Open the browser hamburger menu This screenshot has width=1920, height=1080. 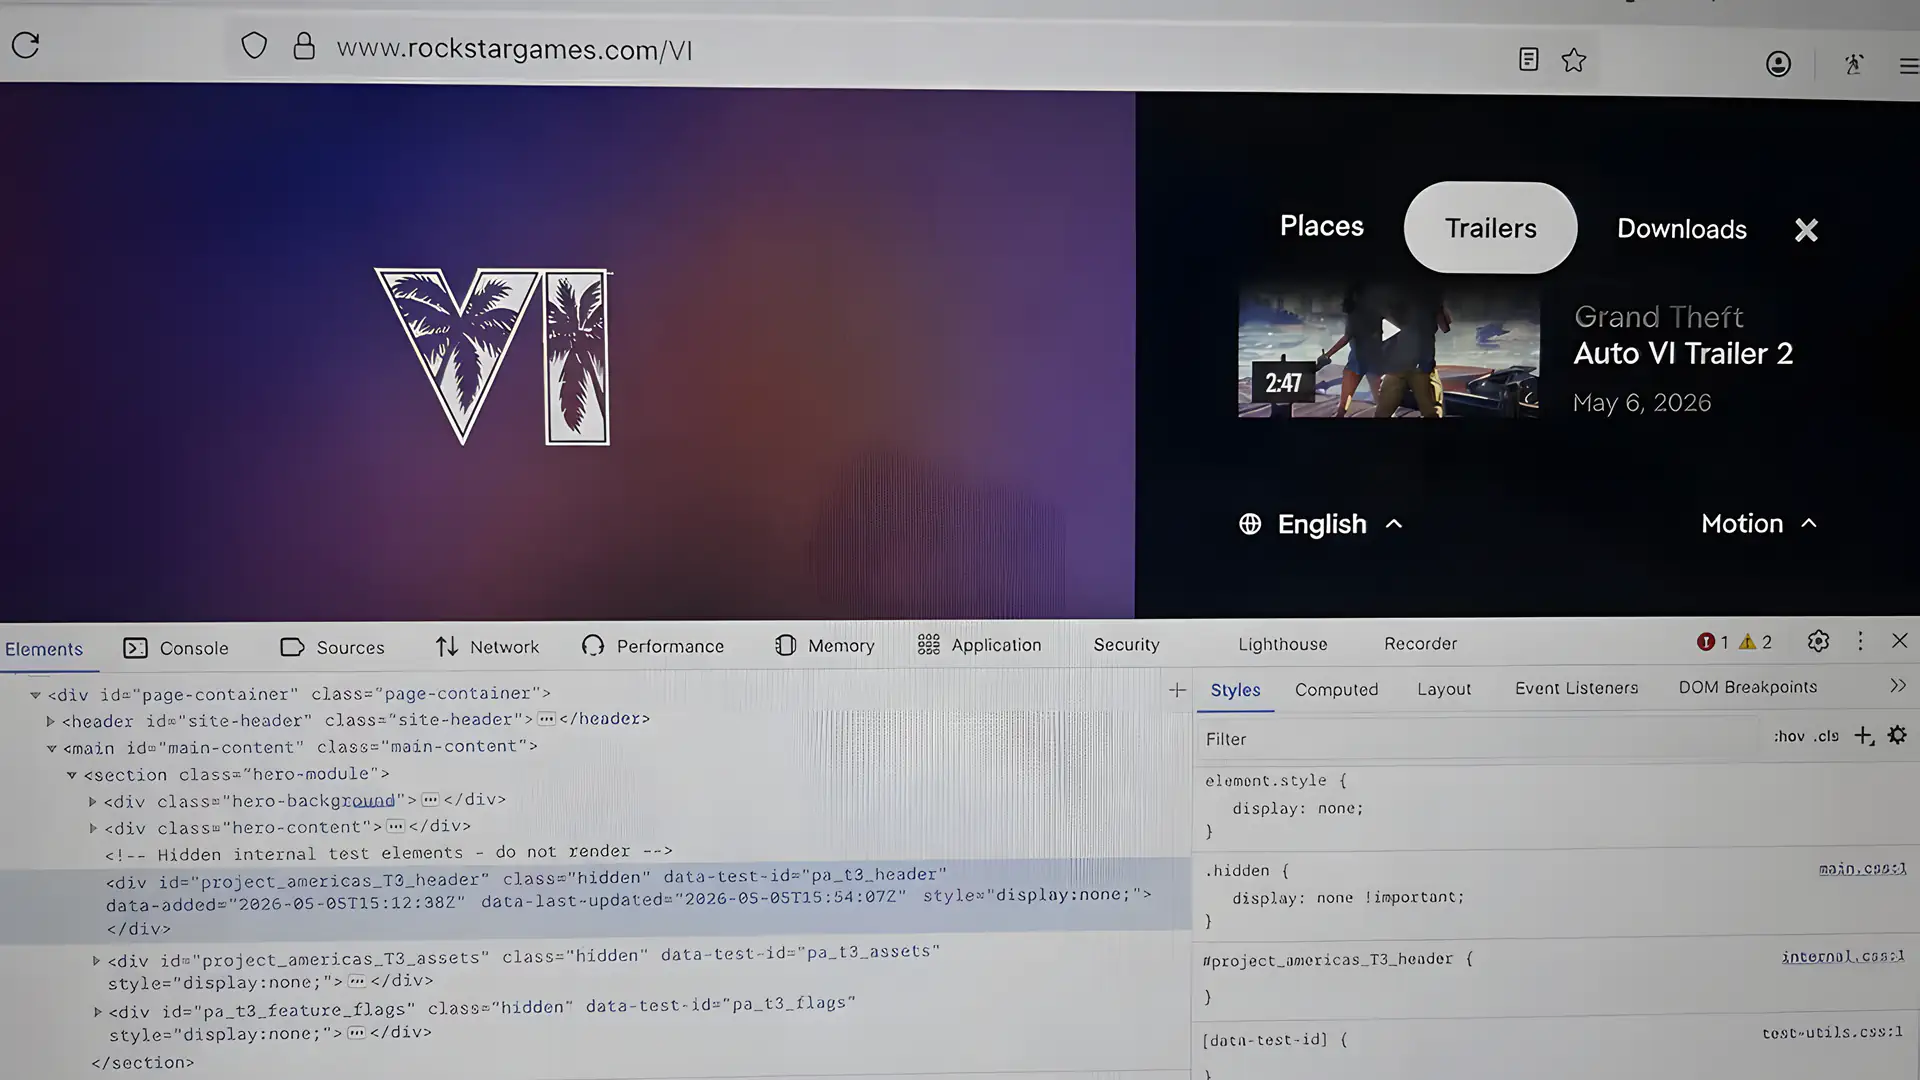pos(1909,66)
